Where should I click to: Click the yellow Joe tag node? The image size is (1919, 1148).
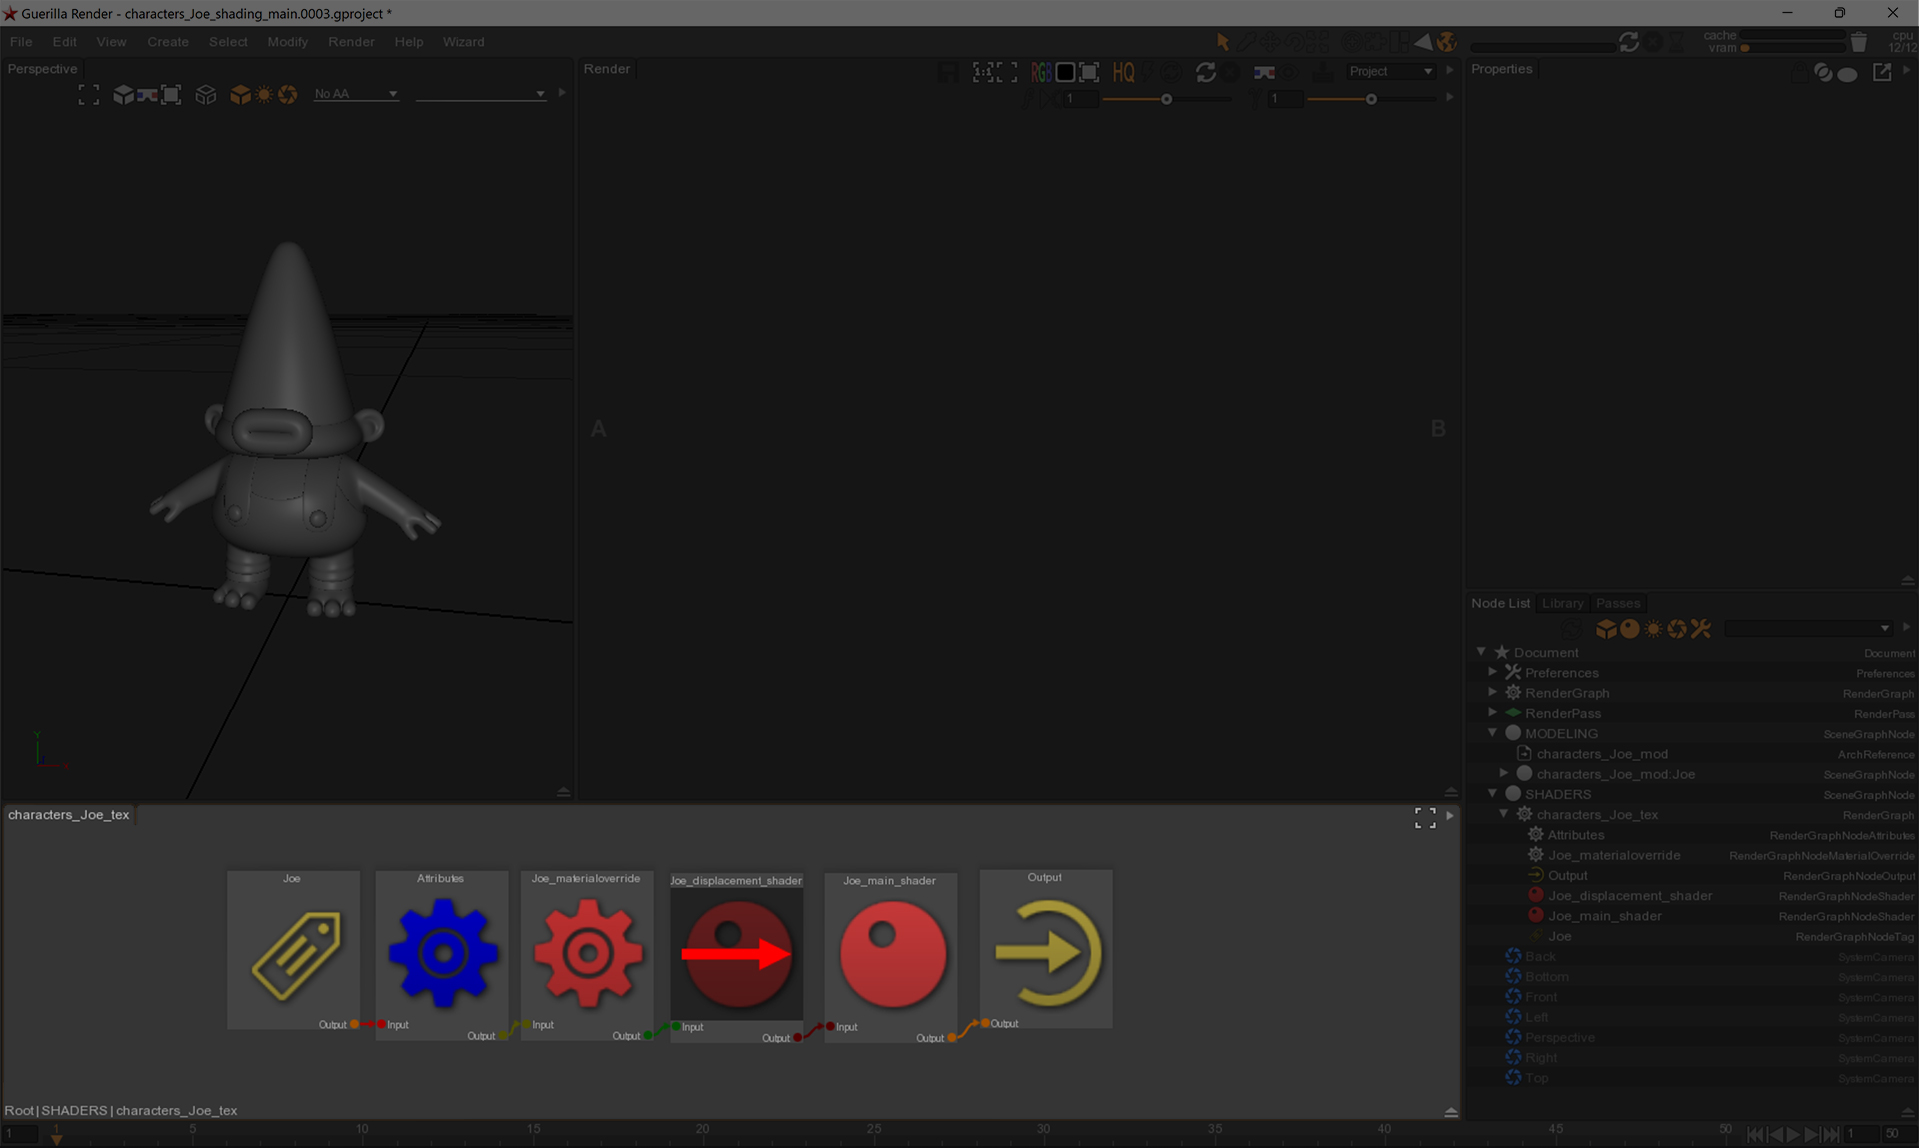(x=294, y=953)
